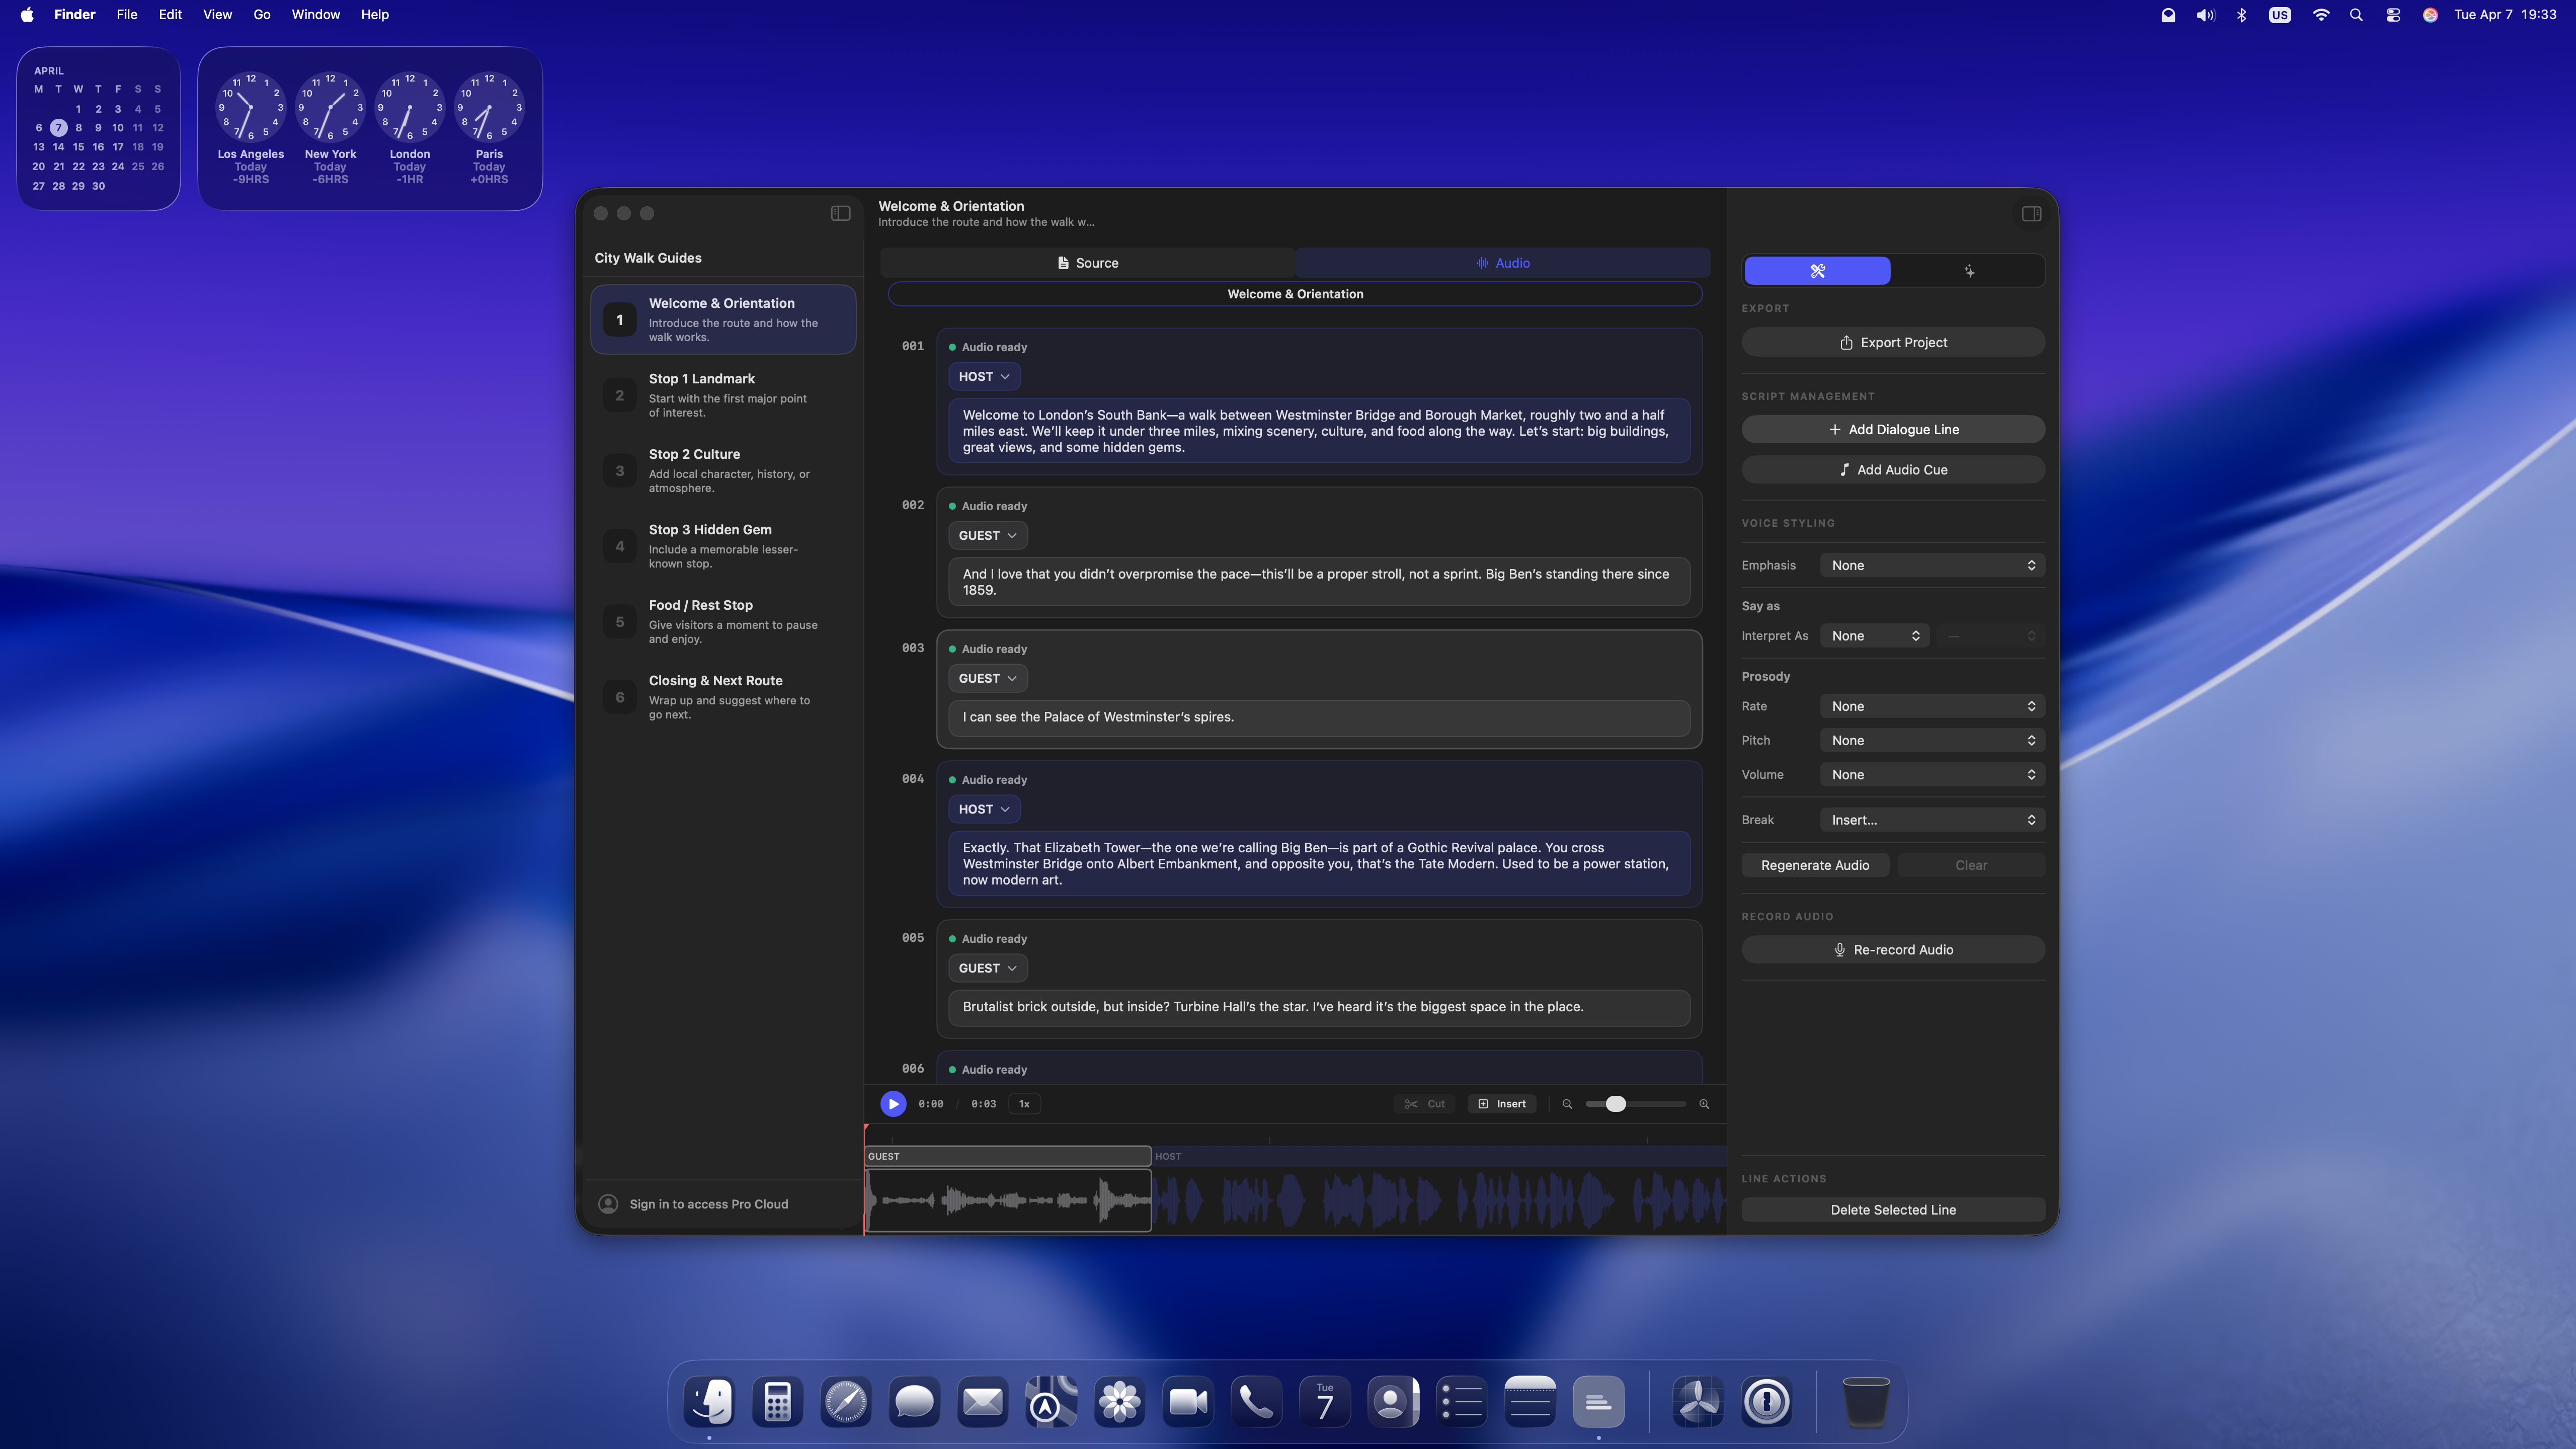Open Messages from the Dock

[x=914, y=1401]
